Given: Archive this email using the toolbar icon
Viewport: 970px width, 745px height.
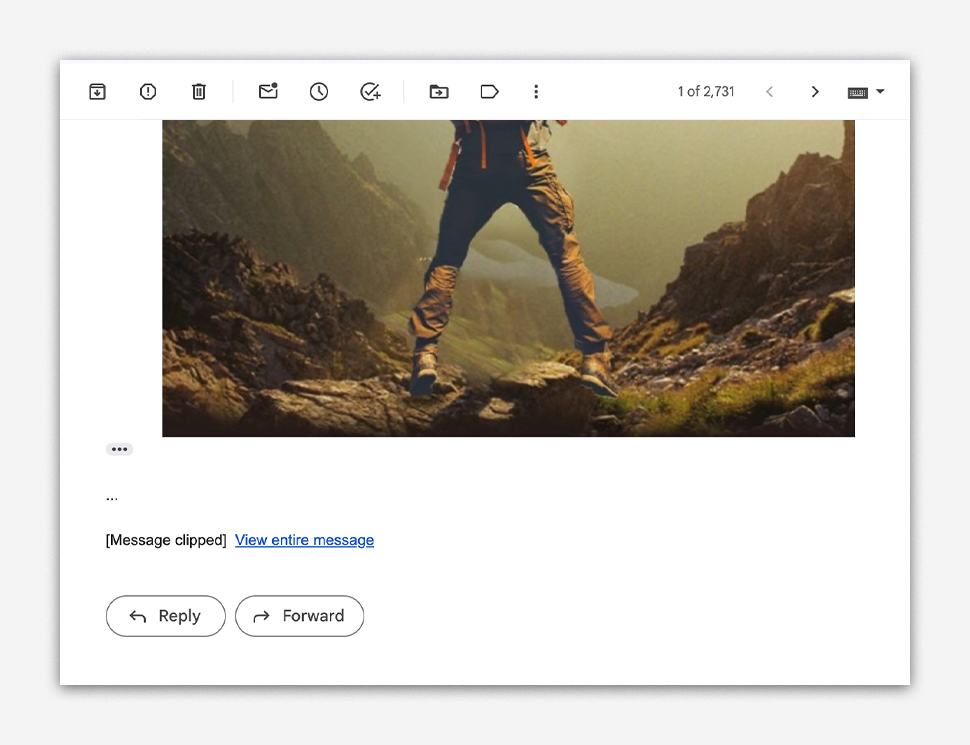Looking at the screenshot, I should pyautogui.click(x=97, y=92).
